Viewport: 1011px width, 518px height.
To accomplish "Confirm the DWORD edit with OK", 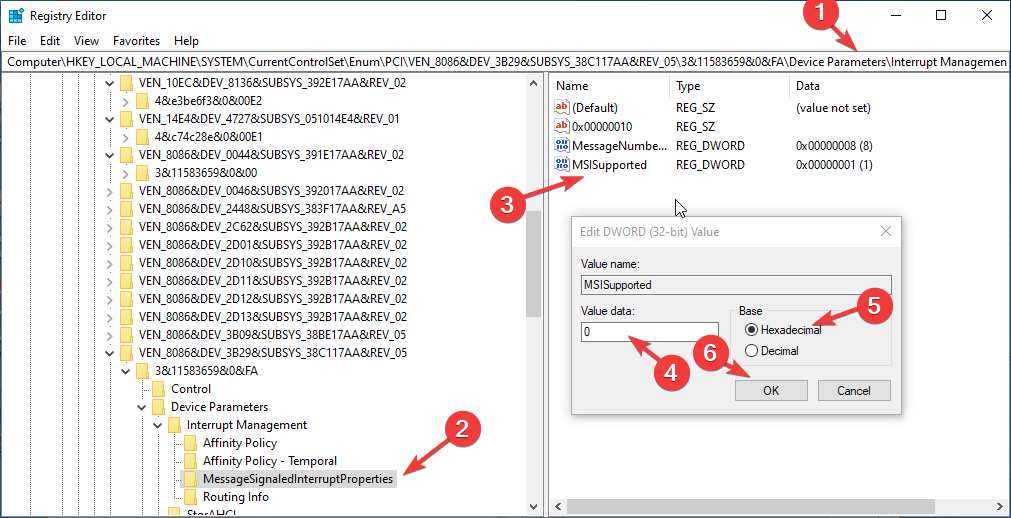I will click(x=771, y=390).
